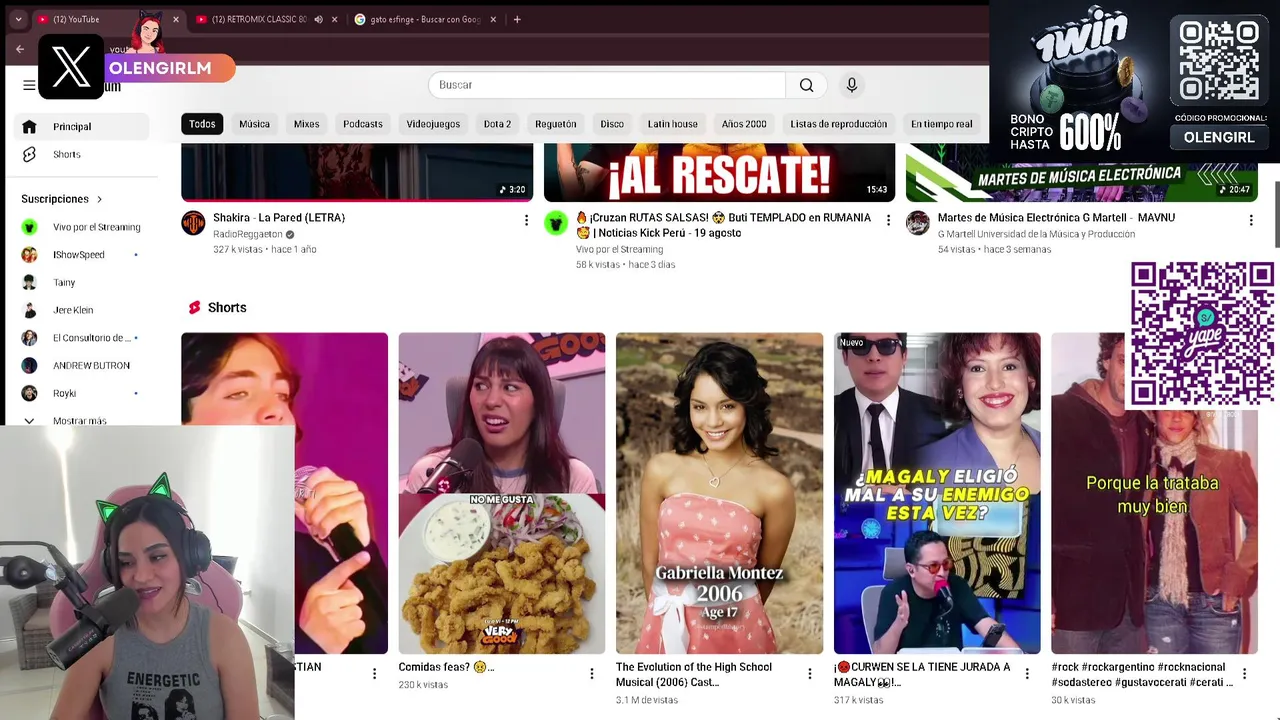
Task: Start voice search with the microphone
Action: 852,85
